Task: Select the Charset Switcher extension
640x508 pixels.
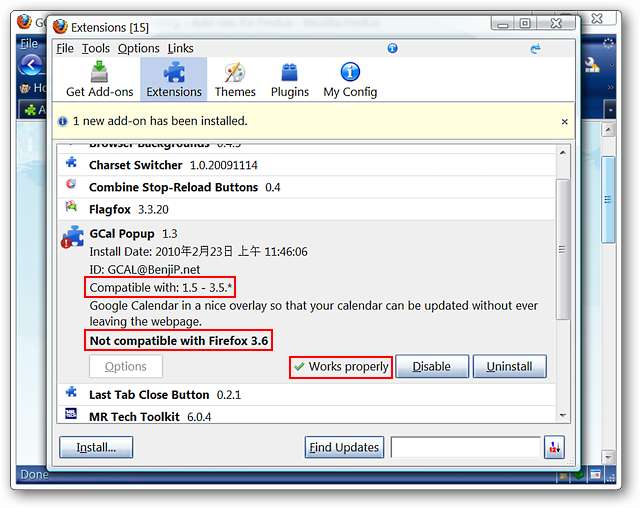Action: (306, 165)
